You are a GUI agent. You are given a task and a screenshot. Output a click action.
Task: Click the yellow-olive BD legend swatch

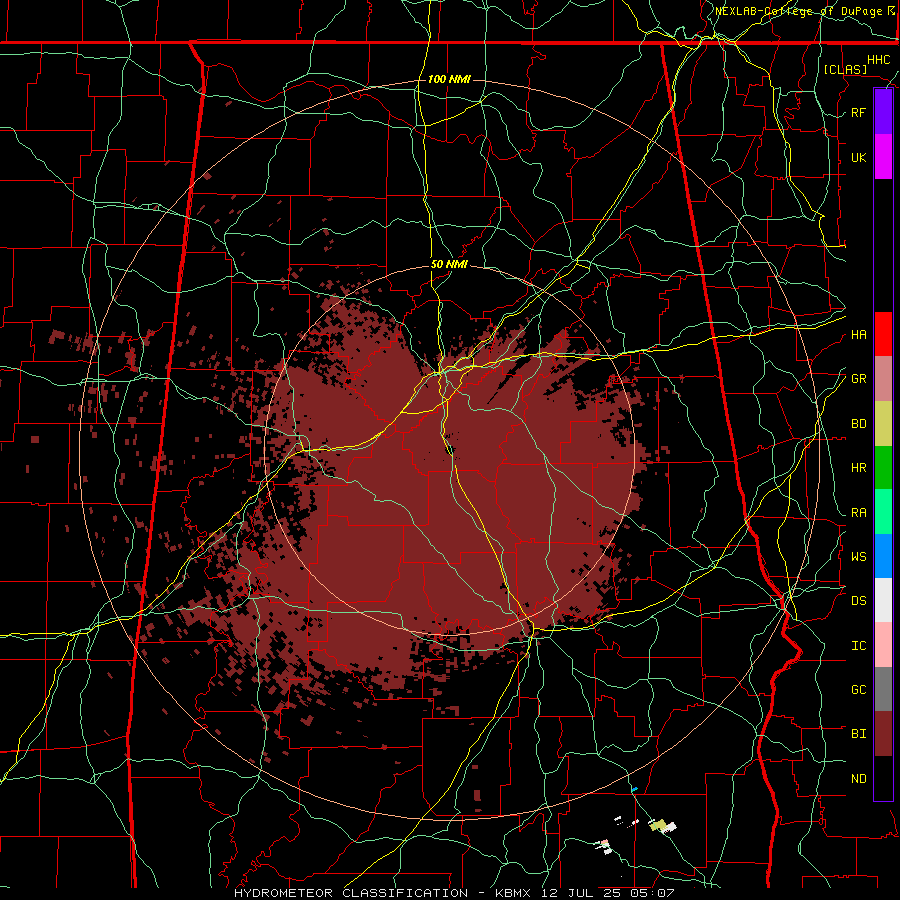[883, 424]
